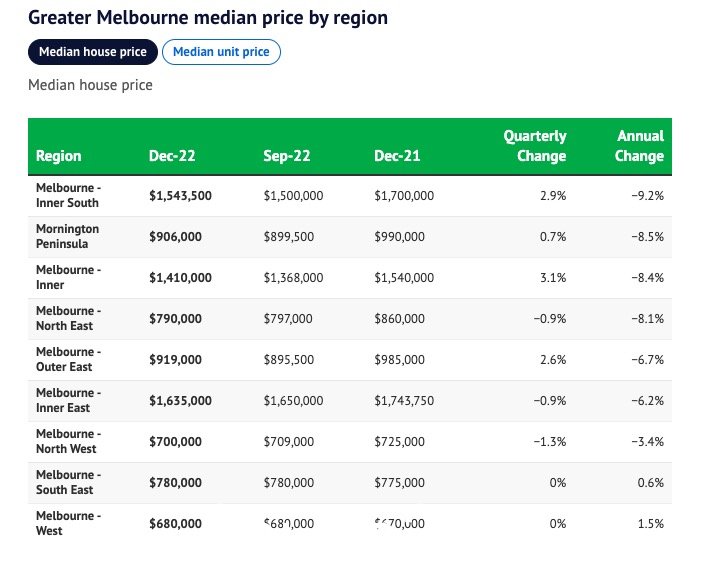Viewport: 717px width, 563px height.
Task: Click the −8.4% annual change cell
Action: (x=647, y=278)
